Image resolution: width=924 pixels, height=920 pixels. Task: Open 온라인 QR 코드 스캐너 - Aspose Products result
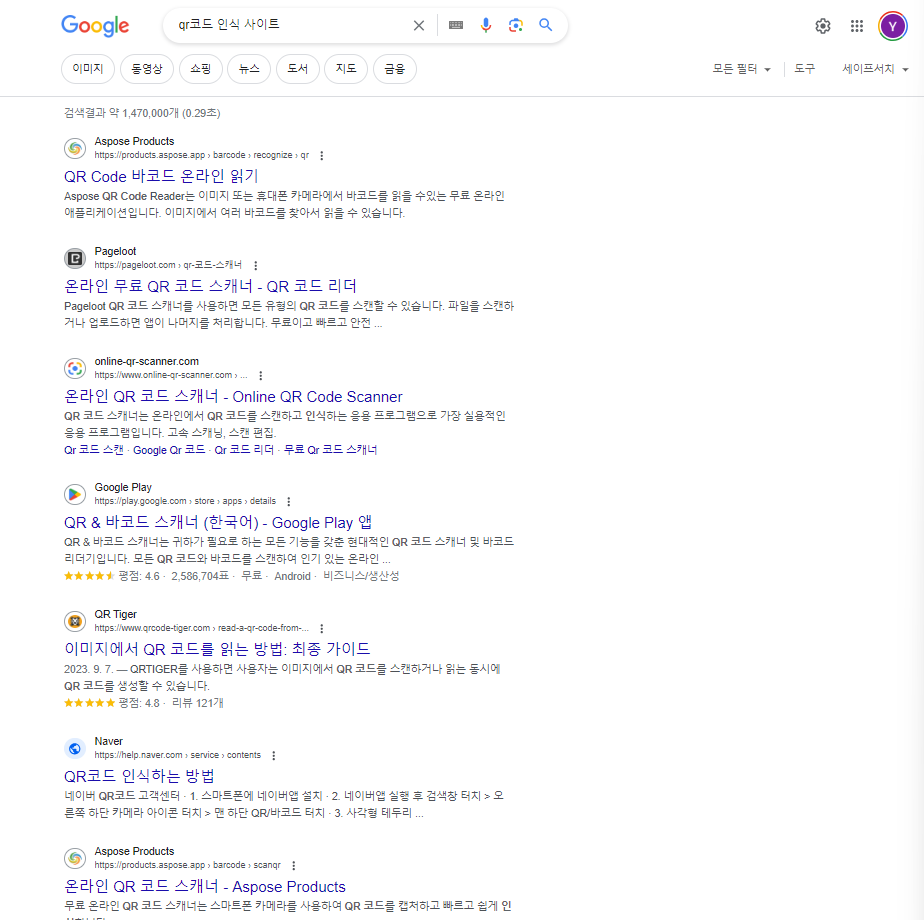(x=205, y=886)
